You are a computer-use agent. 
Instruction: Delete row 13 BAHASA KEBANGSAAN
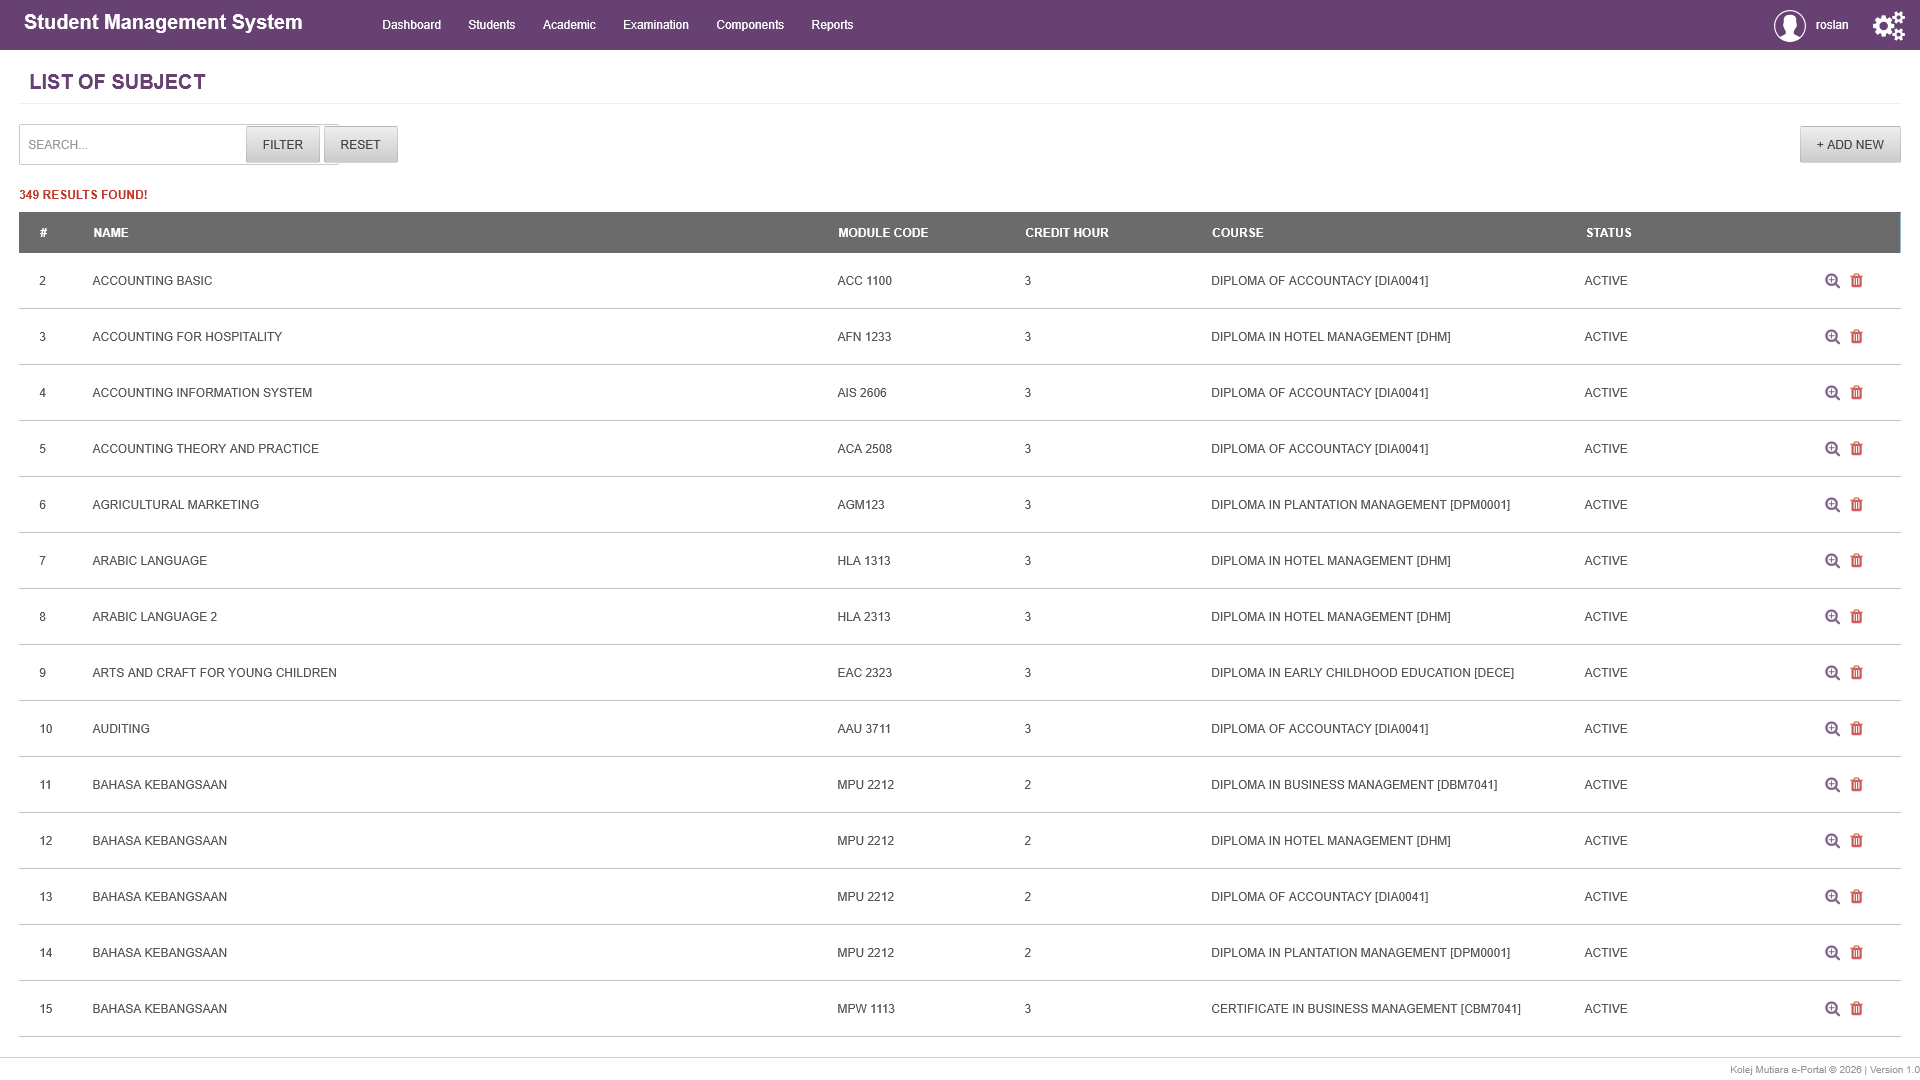coord(1856,897)
